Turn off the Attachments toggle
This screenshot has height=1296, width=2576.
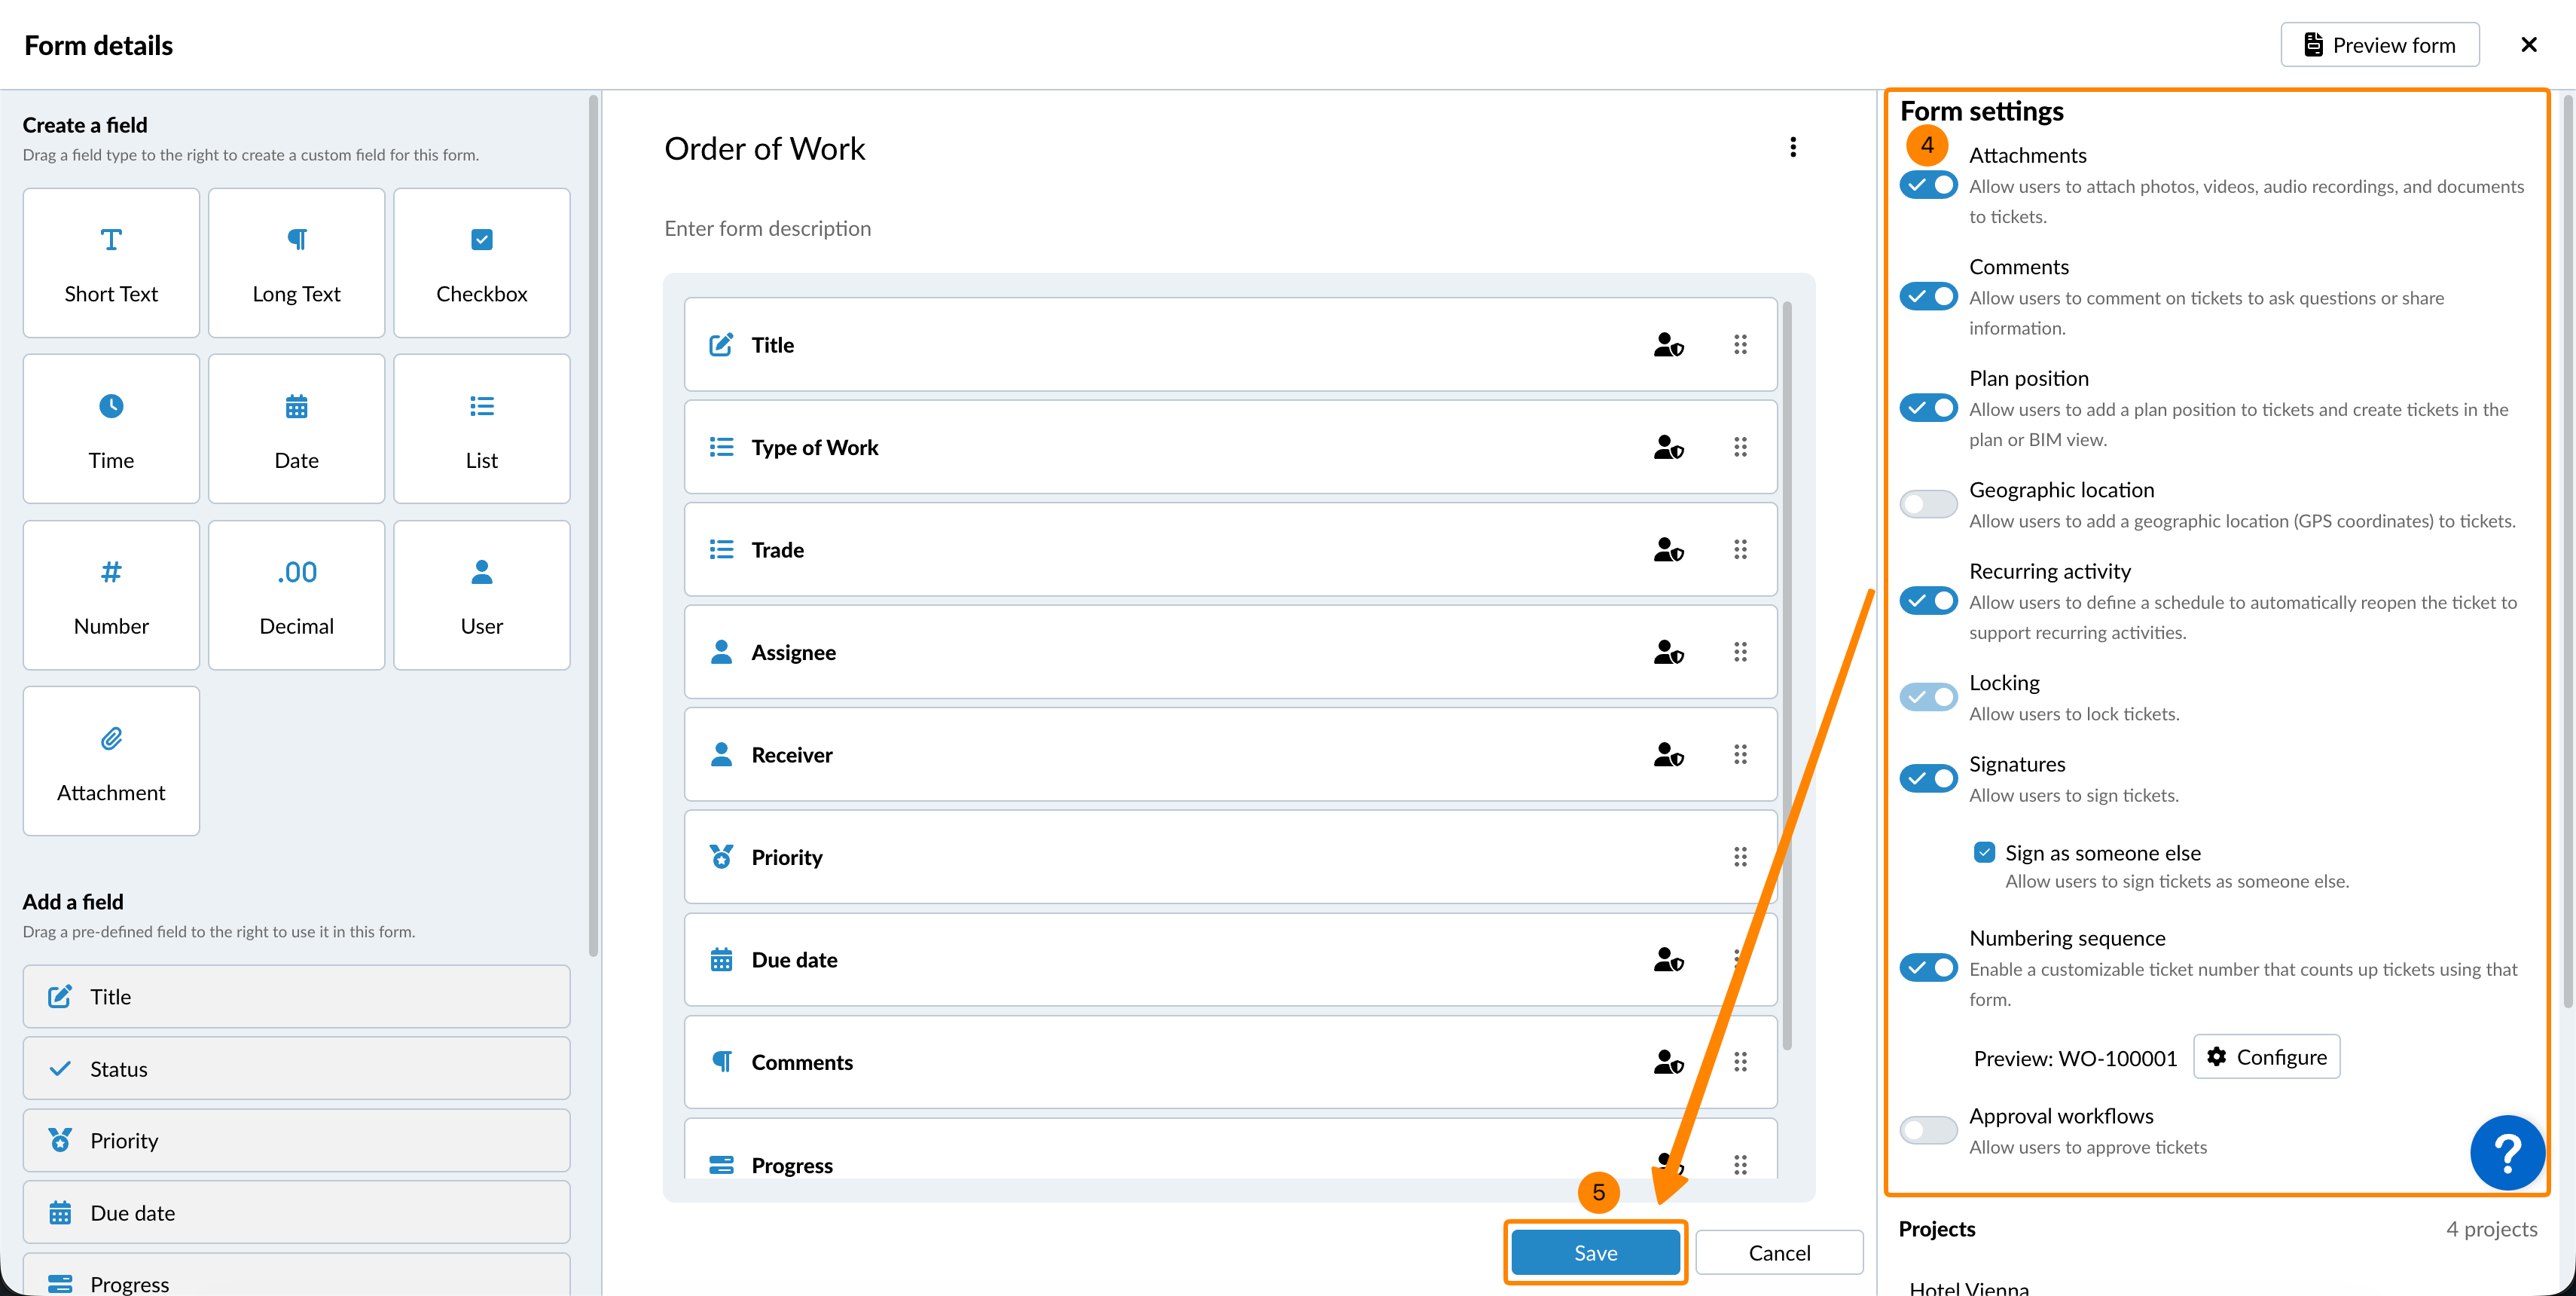[1928, 186]
